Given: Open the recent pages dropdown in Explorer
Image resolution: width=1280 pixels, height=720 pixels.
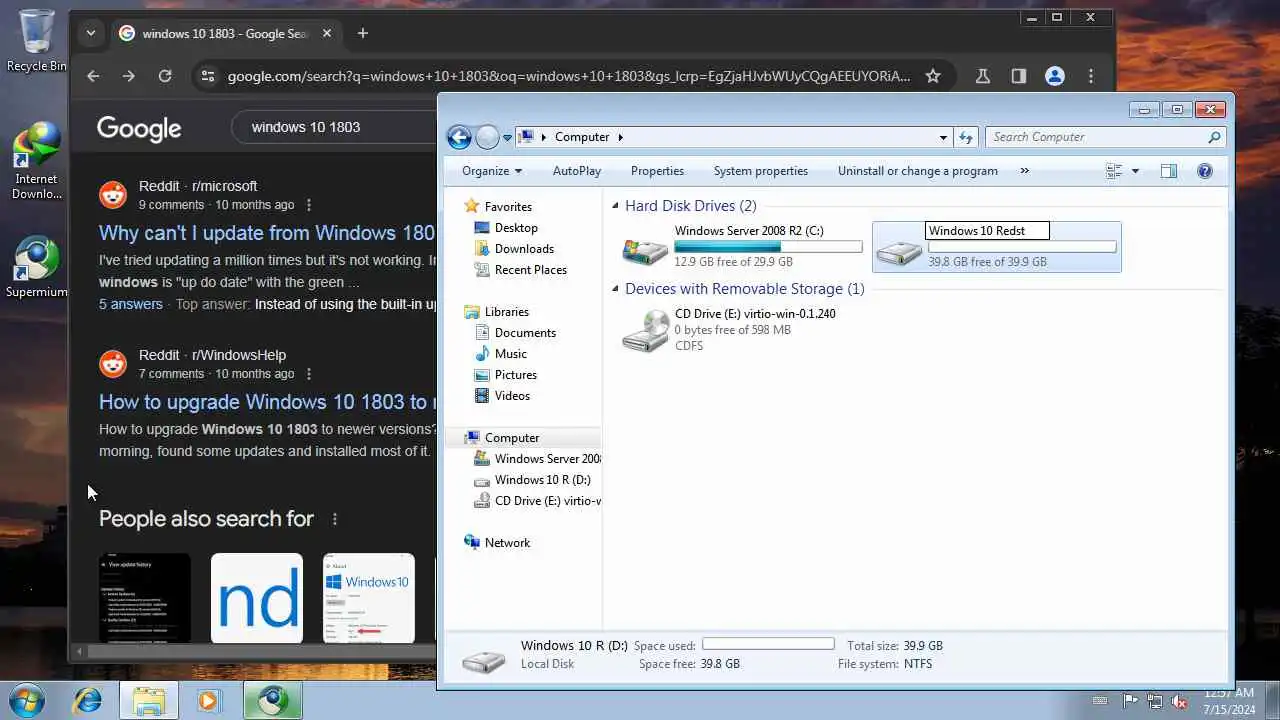Looking at the screenshot, I should (x=507, y=137).
